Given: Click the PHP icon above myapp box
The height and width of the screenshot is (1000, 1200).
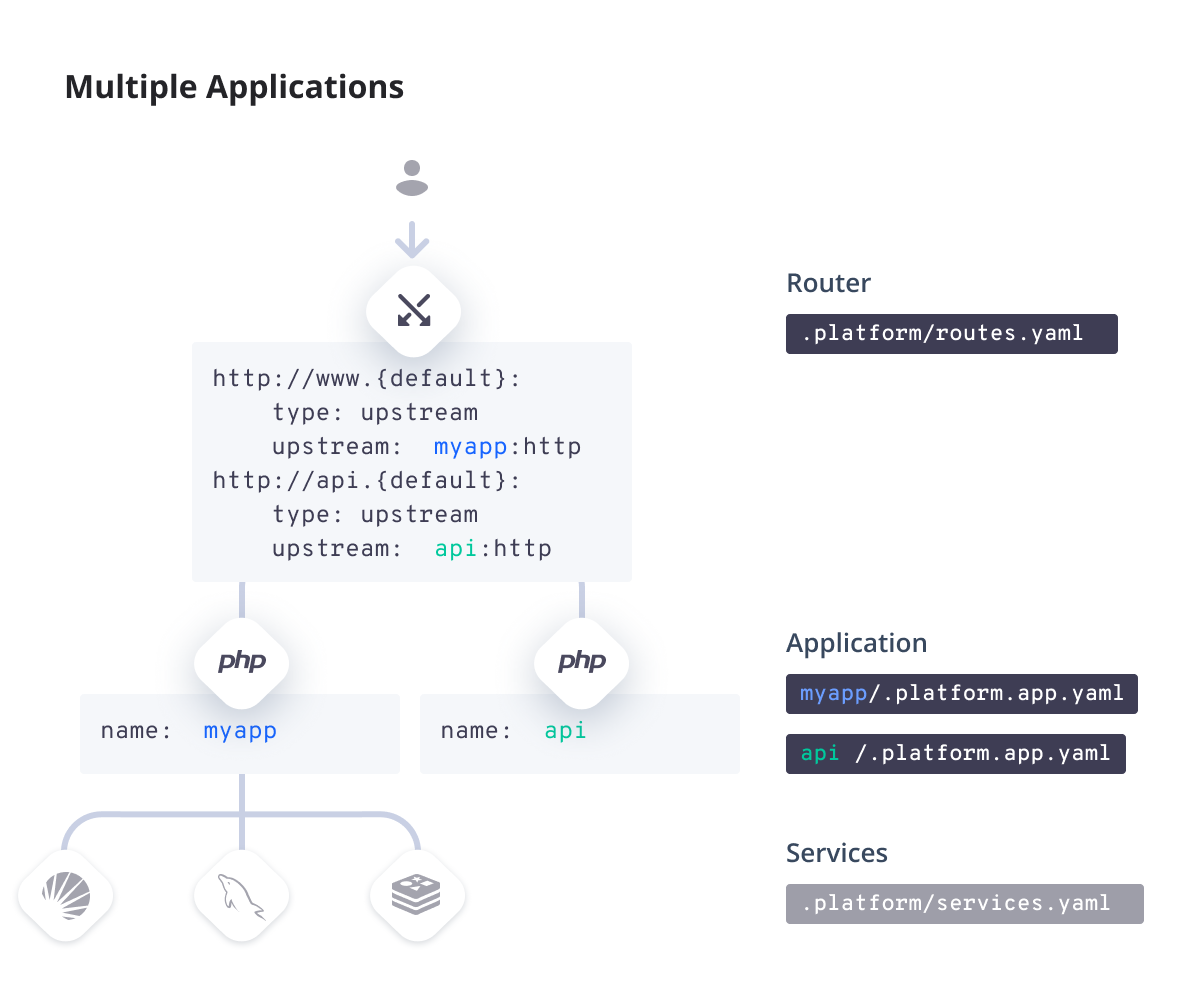Looking at the screenshot, I should click(242, 662).
